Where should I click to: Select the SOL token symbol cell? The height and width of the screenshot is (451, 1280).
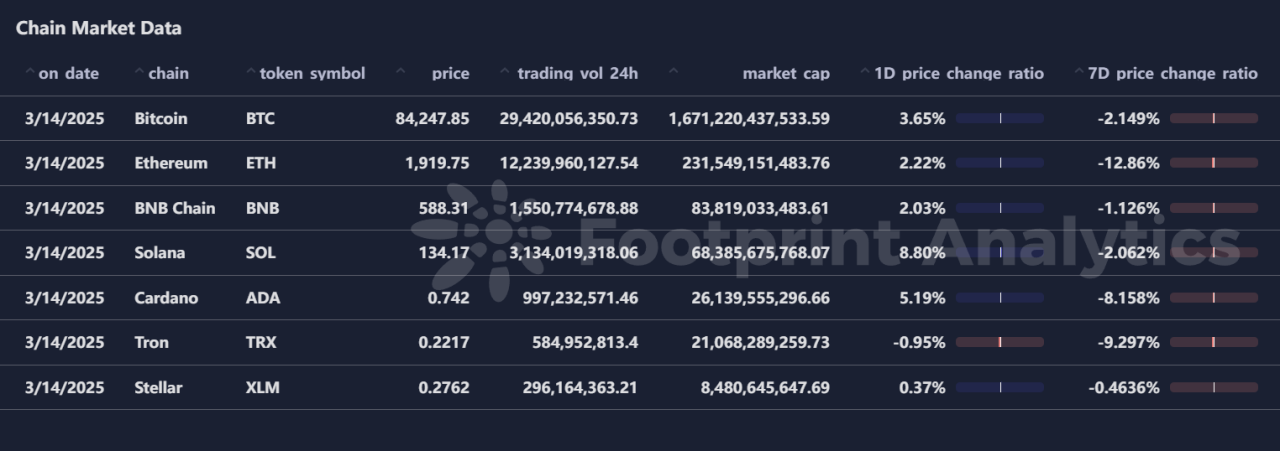click(x=259, y=253)
